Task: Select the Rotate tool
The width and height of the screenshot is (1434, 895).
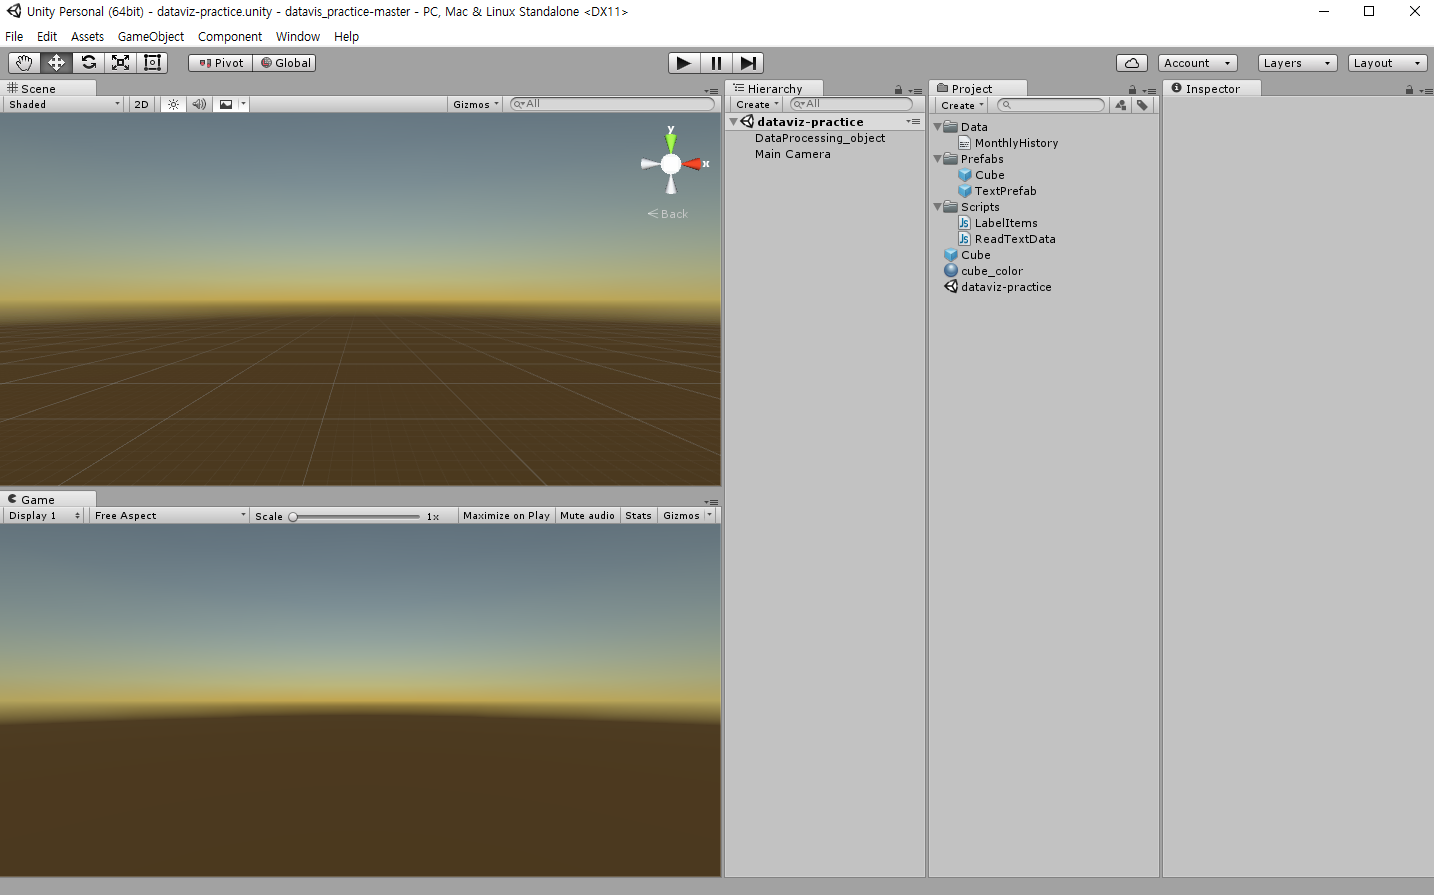Action: click(88, 62)
